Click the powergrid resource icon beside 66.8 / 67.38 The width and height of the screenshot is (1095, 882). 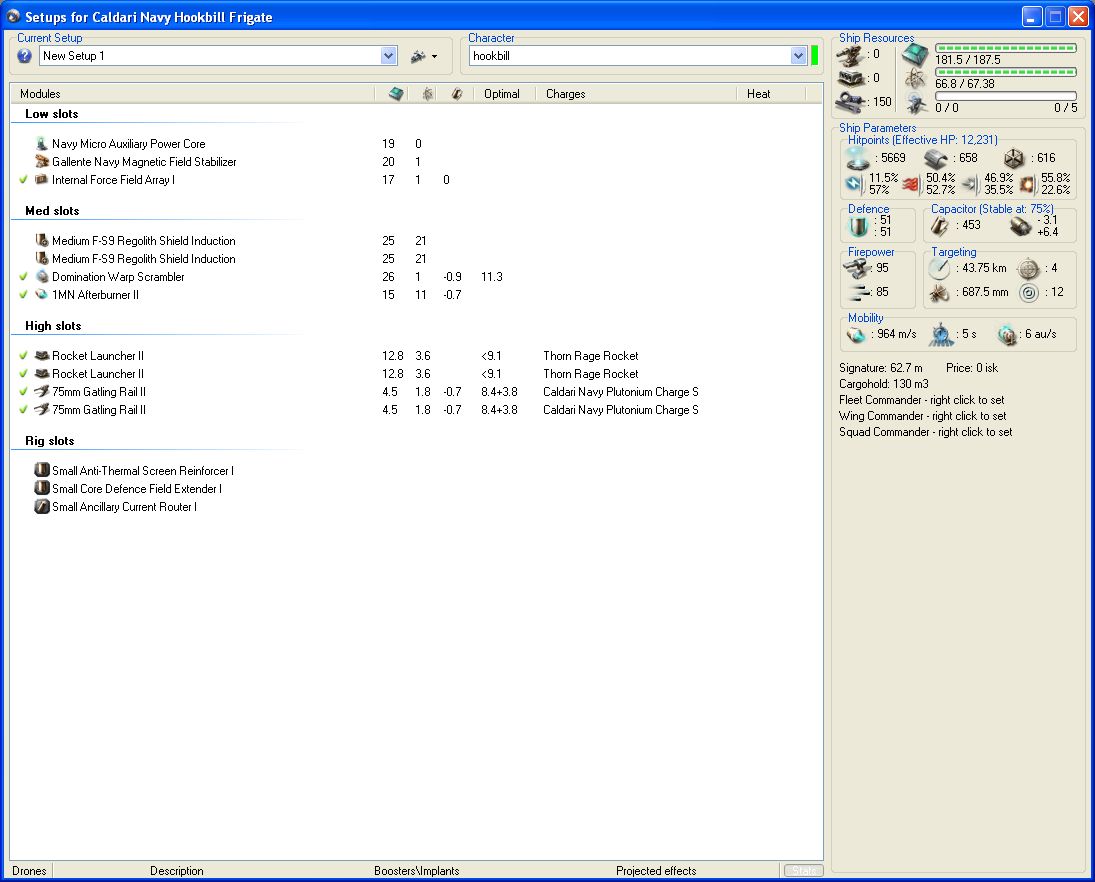[915, 79]
